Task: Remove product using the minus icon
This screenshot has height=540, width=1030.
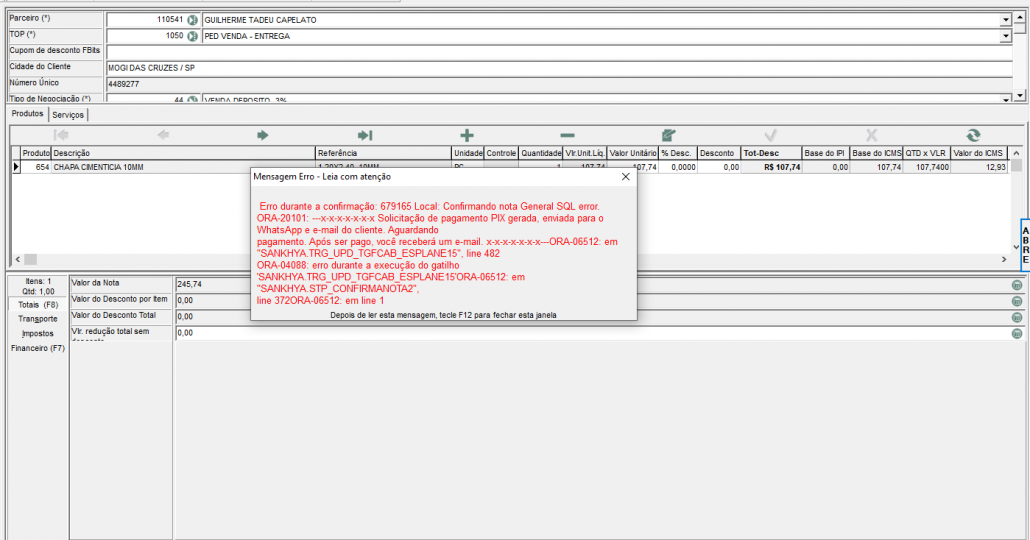Action: (567, 135)
